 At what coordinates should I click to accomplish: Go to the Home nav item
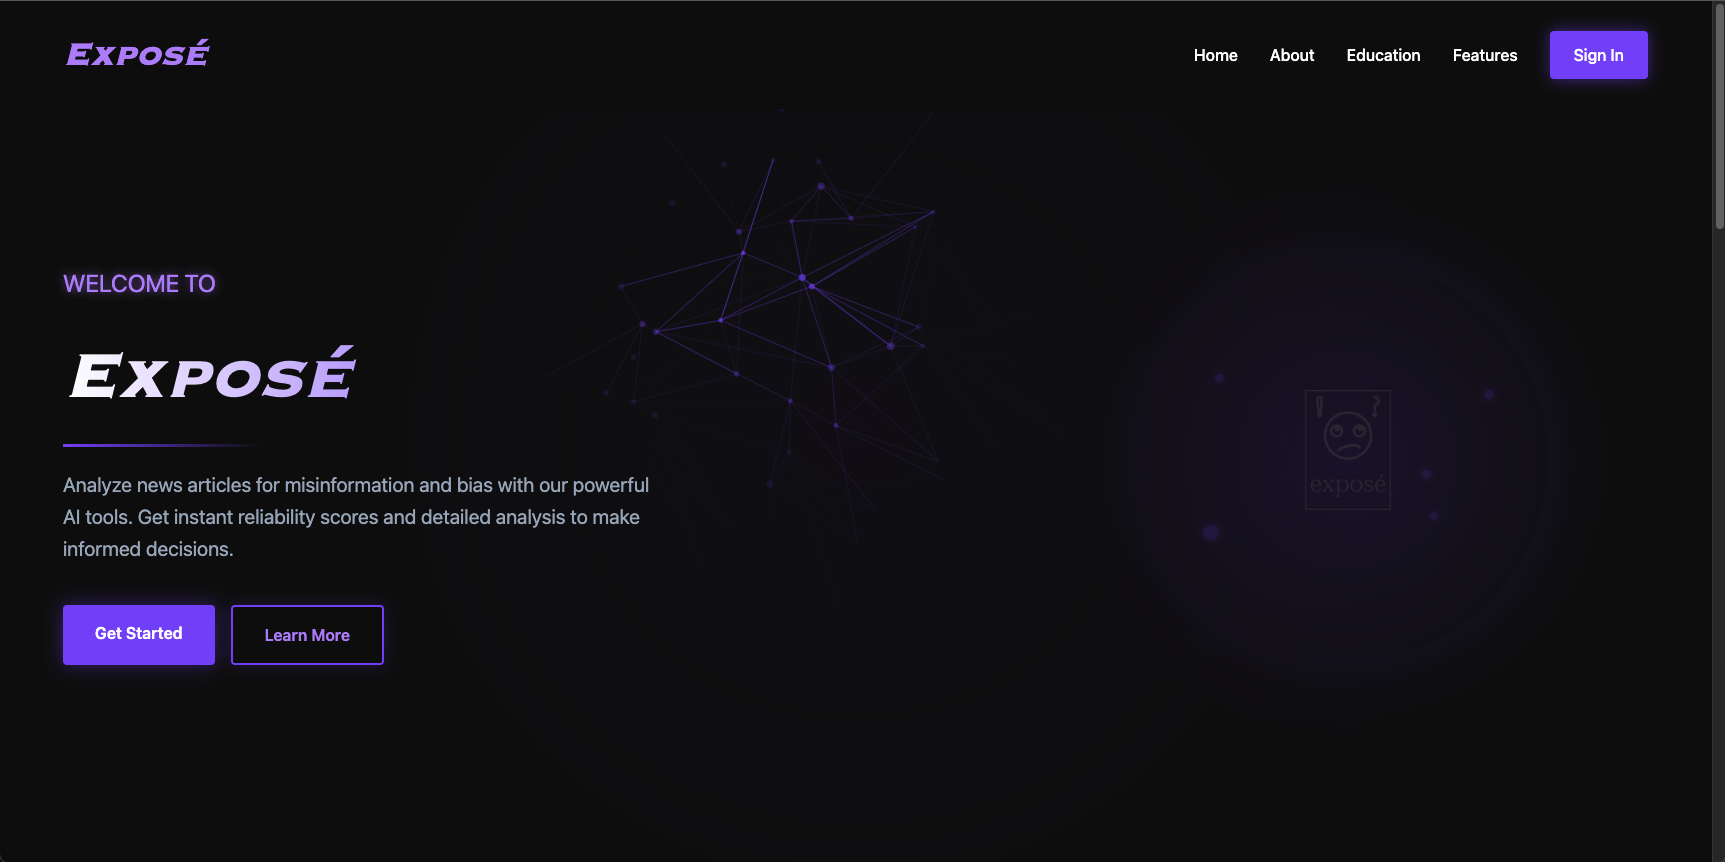tap(1215, 55)
